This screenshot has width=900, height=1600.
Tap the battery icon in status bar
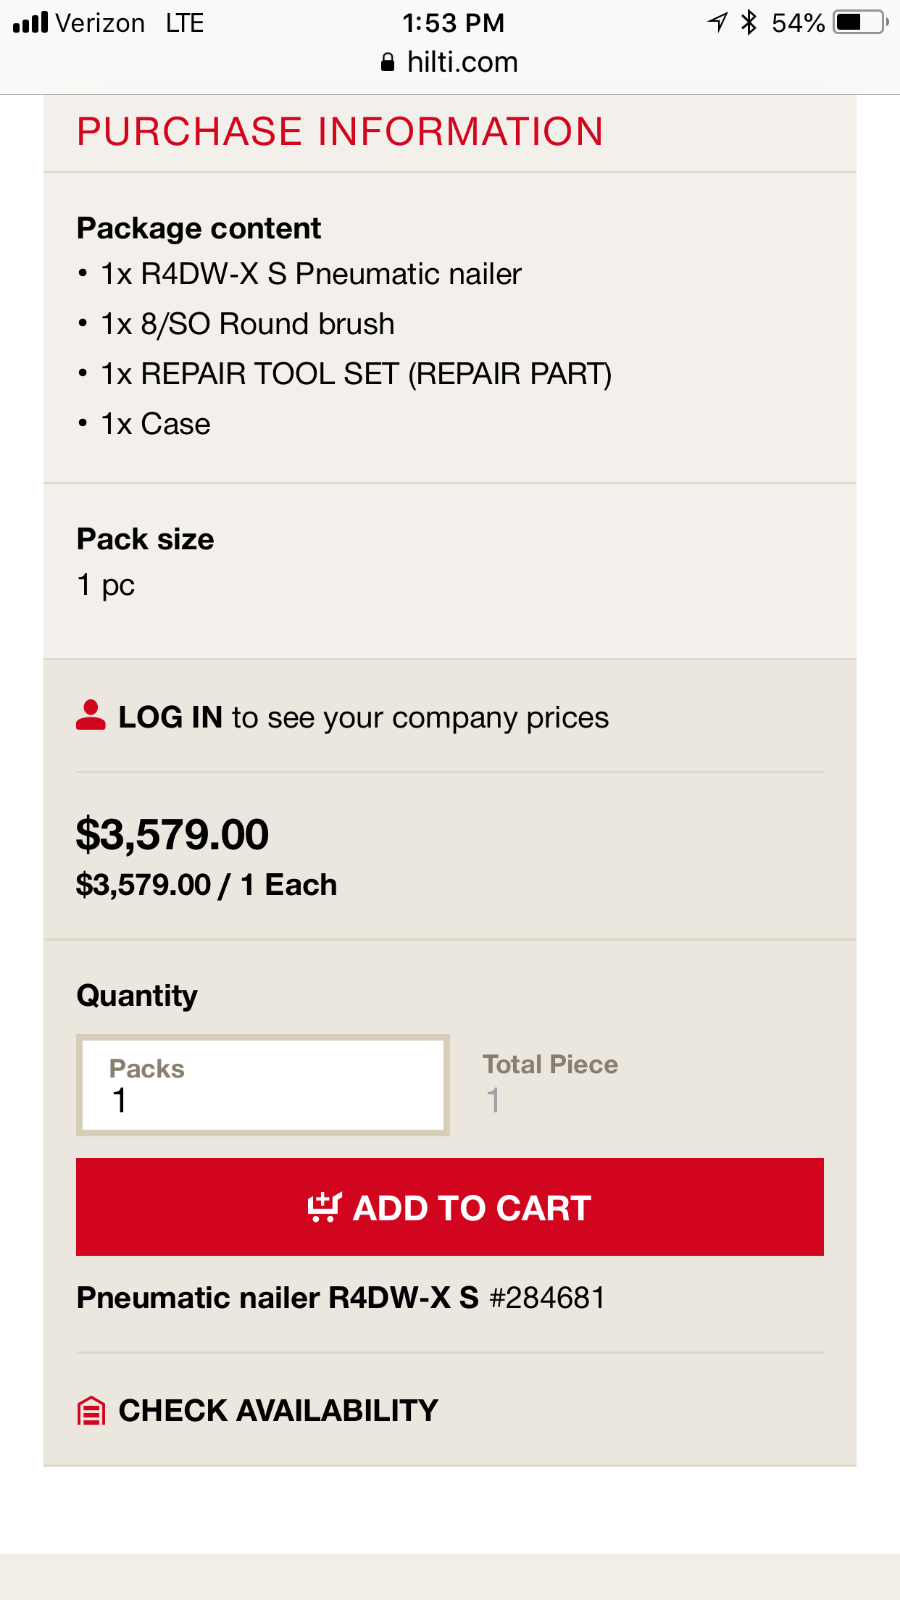(x=861, y=22)
